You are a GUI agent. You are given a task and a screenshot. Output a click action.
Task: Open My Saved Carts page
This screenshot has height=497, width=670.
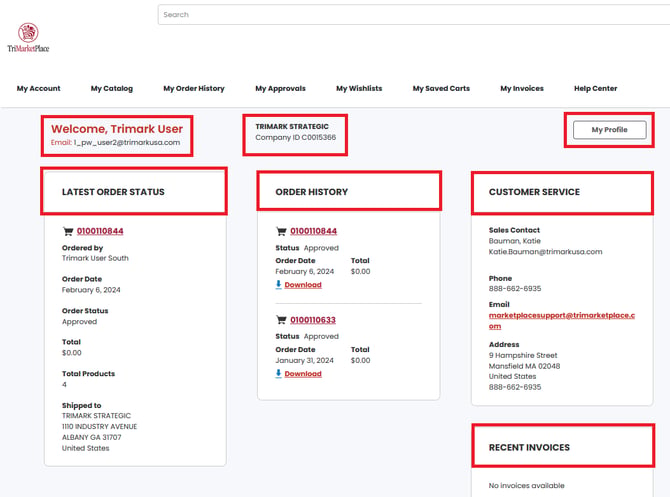click(x=441, y=88)
